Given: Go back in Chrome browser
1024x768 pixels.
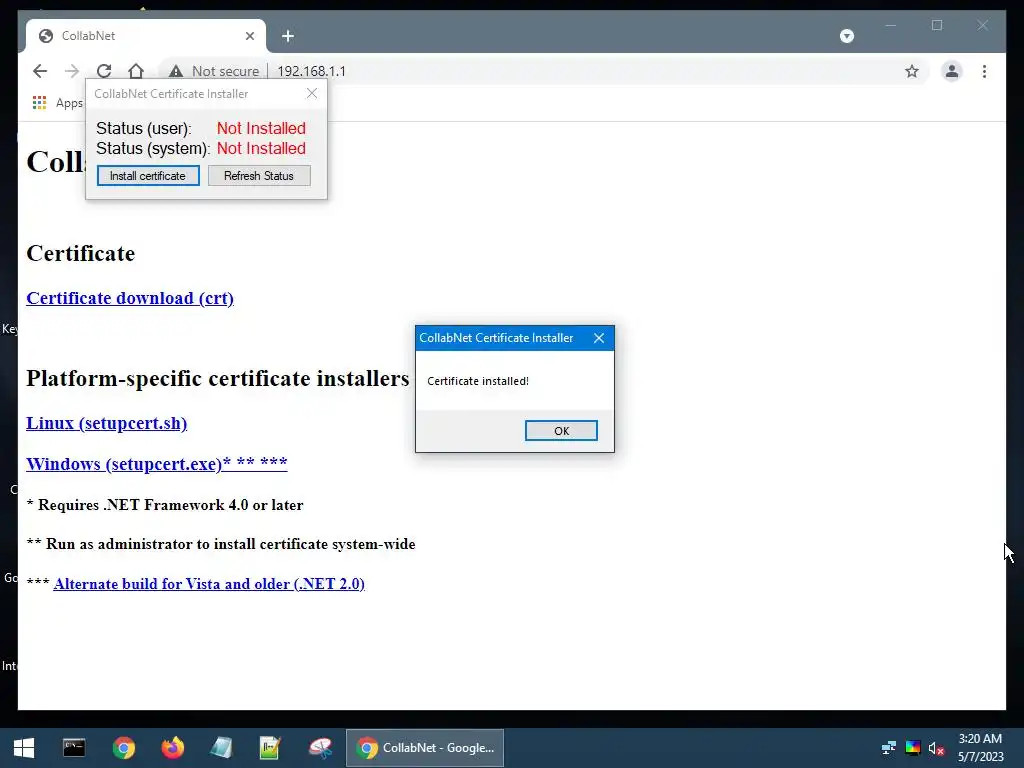Looking at the screenshot, I should point(40,71).
